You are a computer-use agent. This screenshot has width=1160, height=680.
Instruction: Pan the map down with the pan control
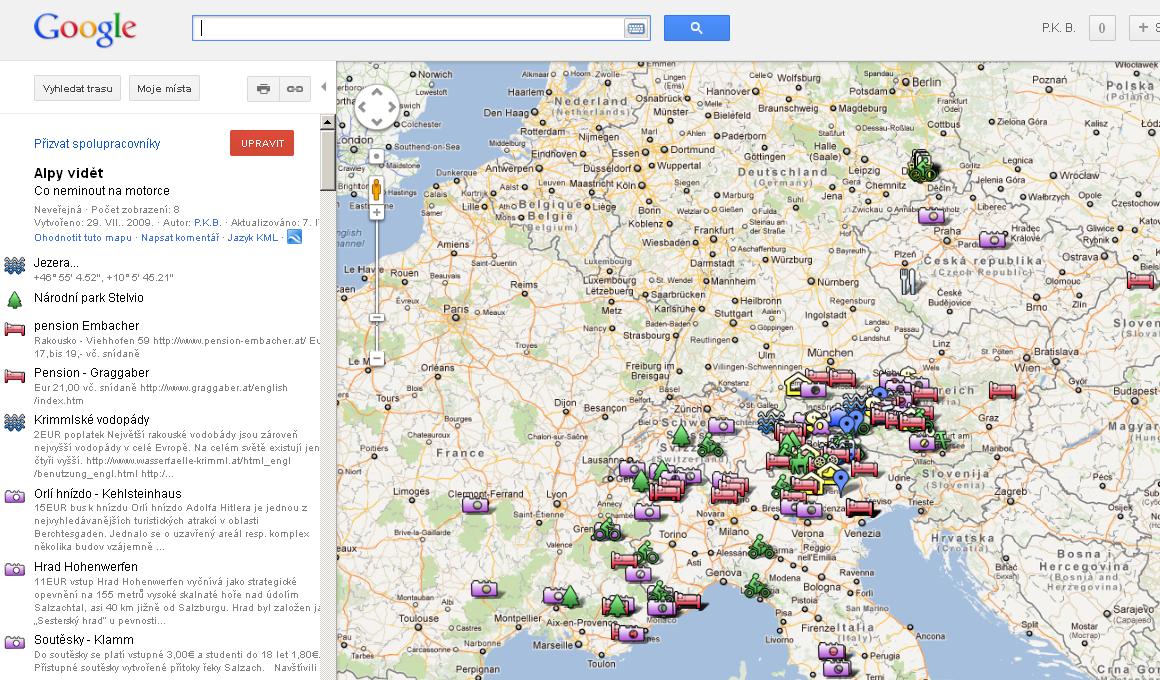click(377, 122)
